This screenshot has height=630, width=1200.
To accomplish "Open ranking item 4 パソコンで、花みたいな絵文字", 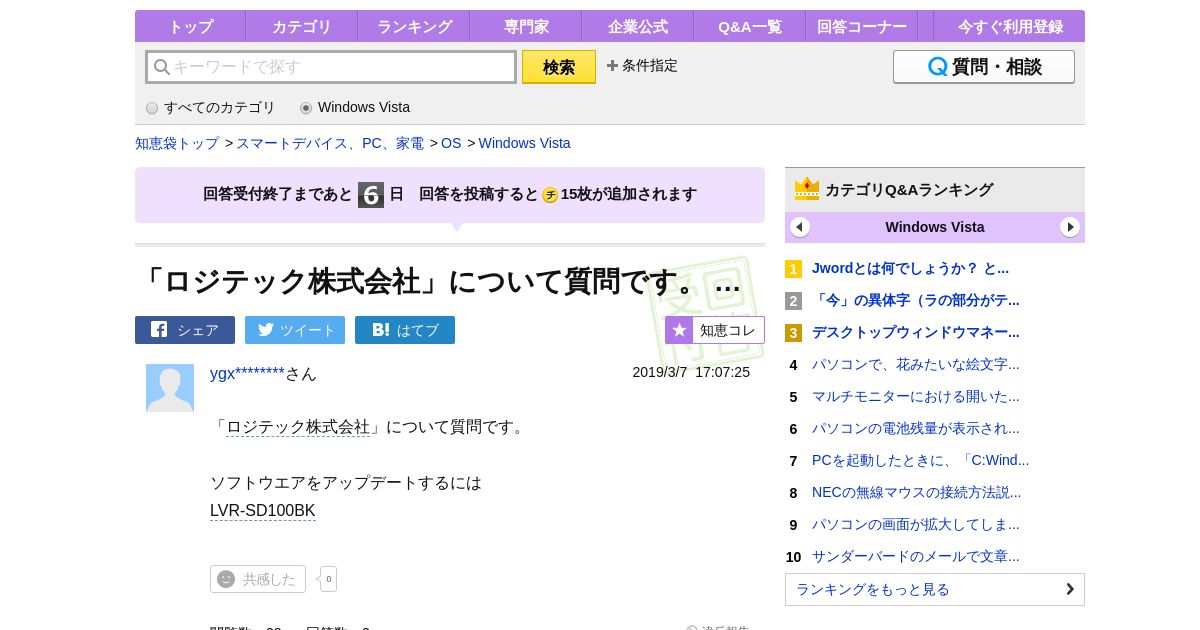I will [x=916, y=364].
